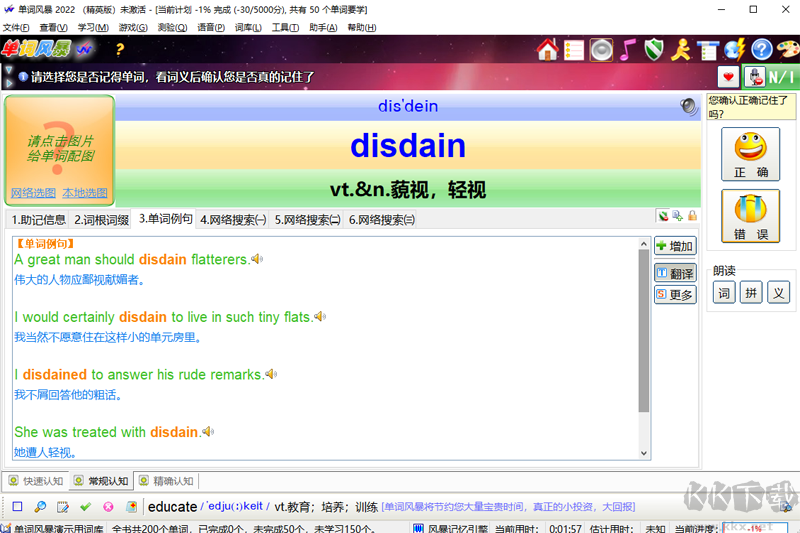Click the 网络选图 link
Image resolution: width=800 pixels, height=533 pixels.
coord(34,193)
